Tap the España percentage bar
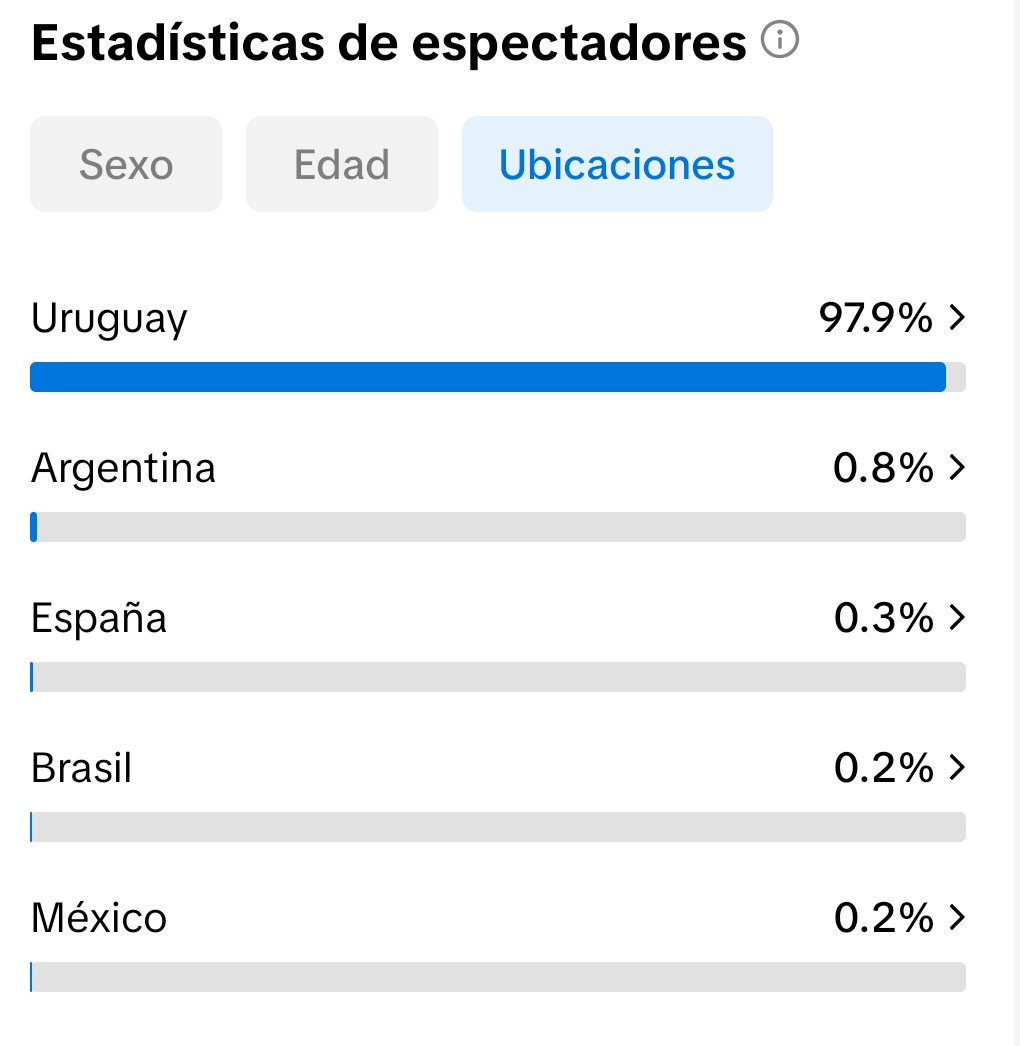Viewport: 1020px width, 1046px height. (498, 677)
